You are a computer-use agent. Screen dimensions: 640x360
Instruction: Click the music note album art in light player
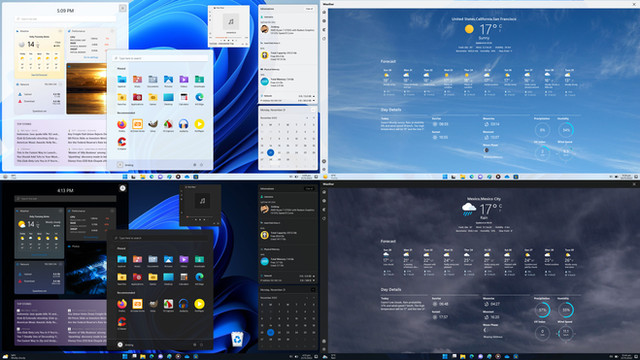[x=231, y=21]
